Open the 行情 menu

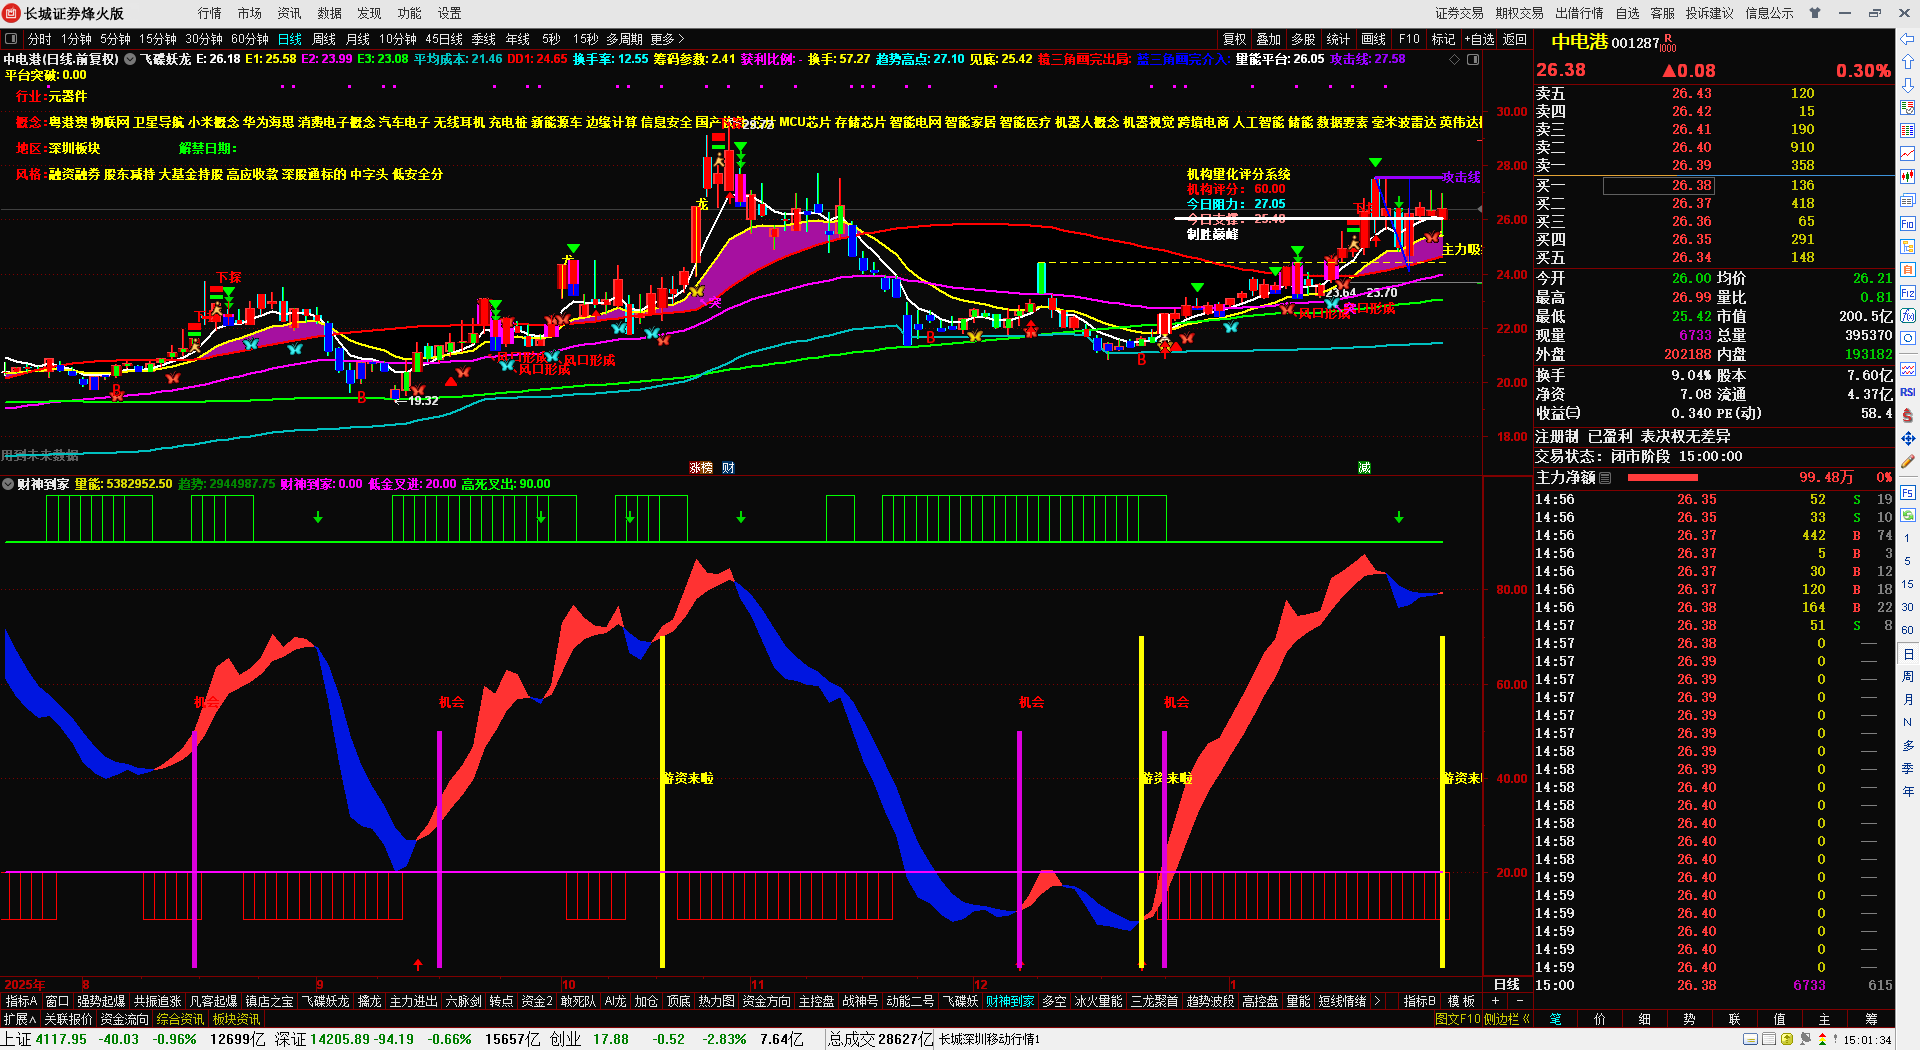coord(210,13)
